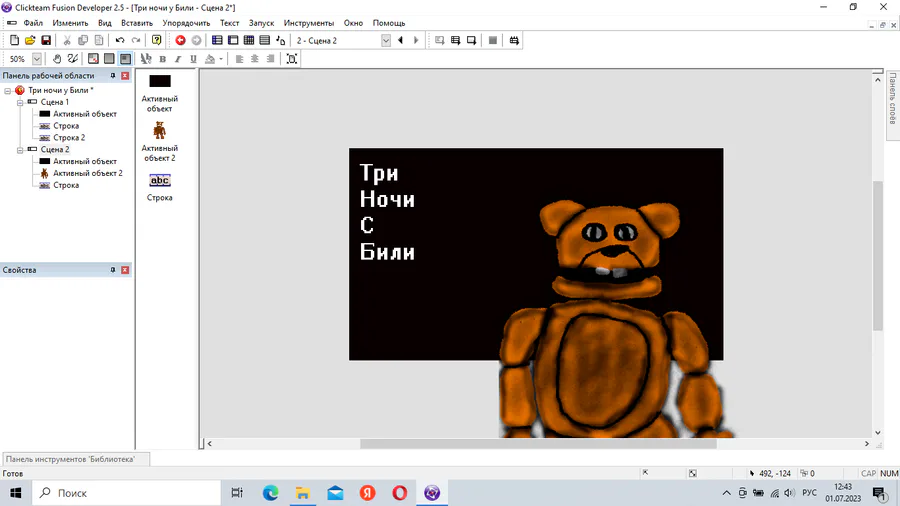Image resolution: width=900 pixels, height=506 pixels.
Task: Select the hand pan tool
Action: [x=57, y=59]
